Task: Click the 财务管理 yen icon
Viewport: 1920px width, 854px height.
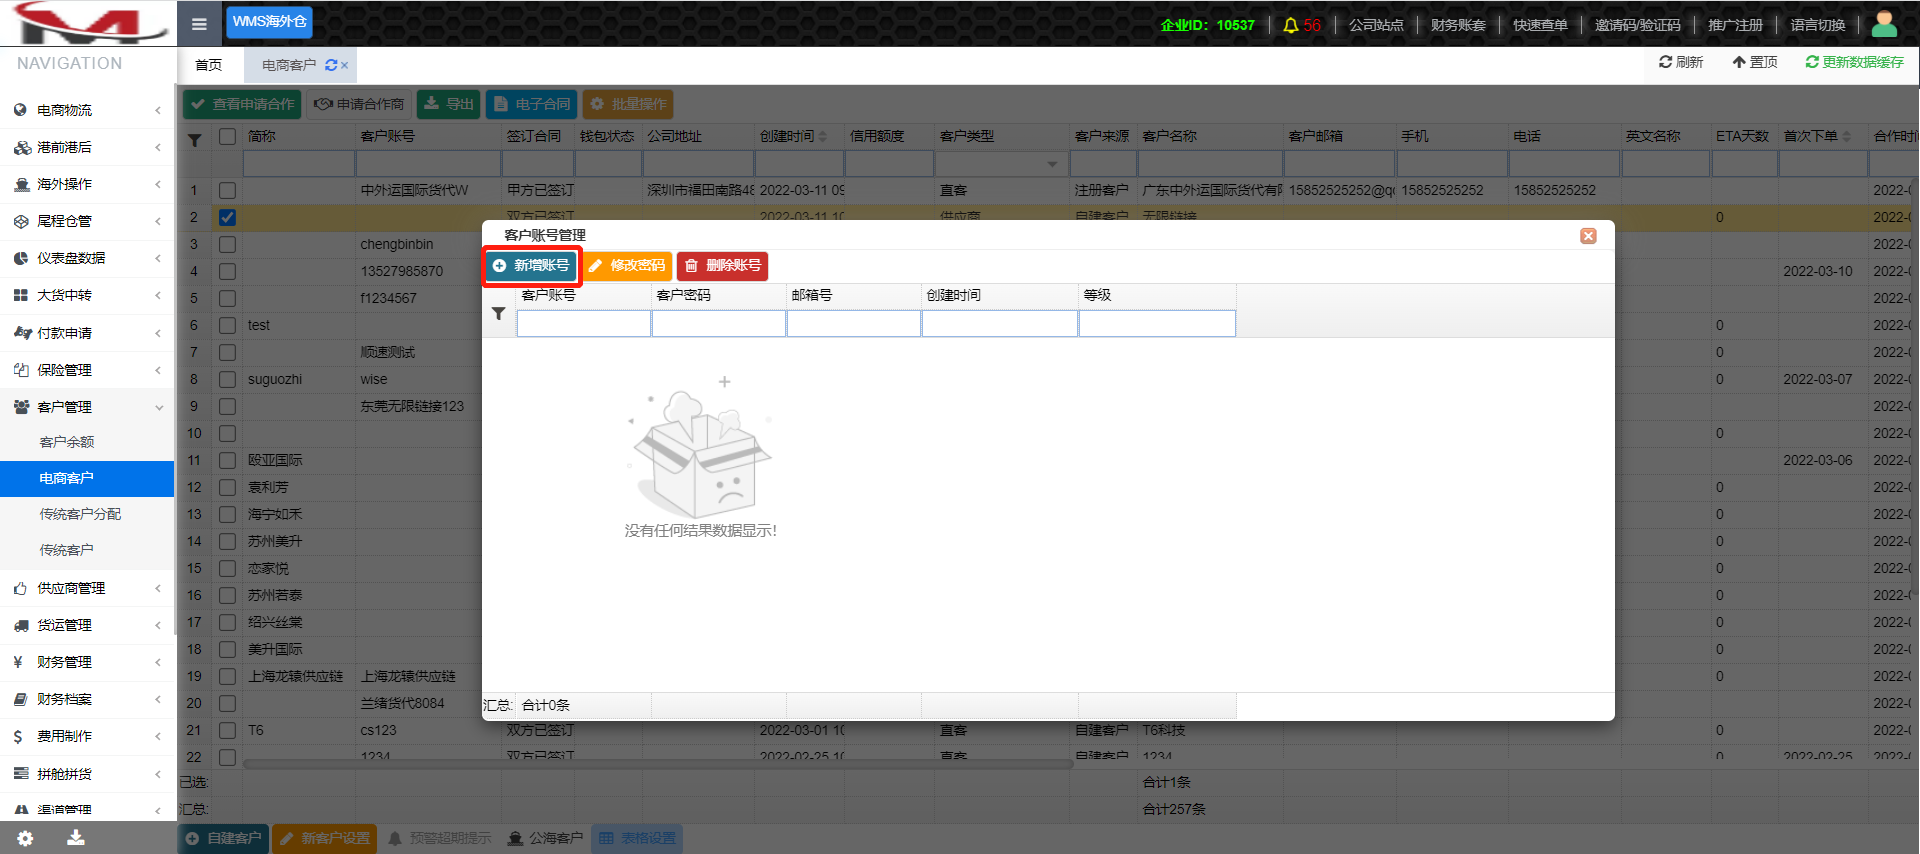Action: [18, 662]
